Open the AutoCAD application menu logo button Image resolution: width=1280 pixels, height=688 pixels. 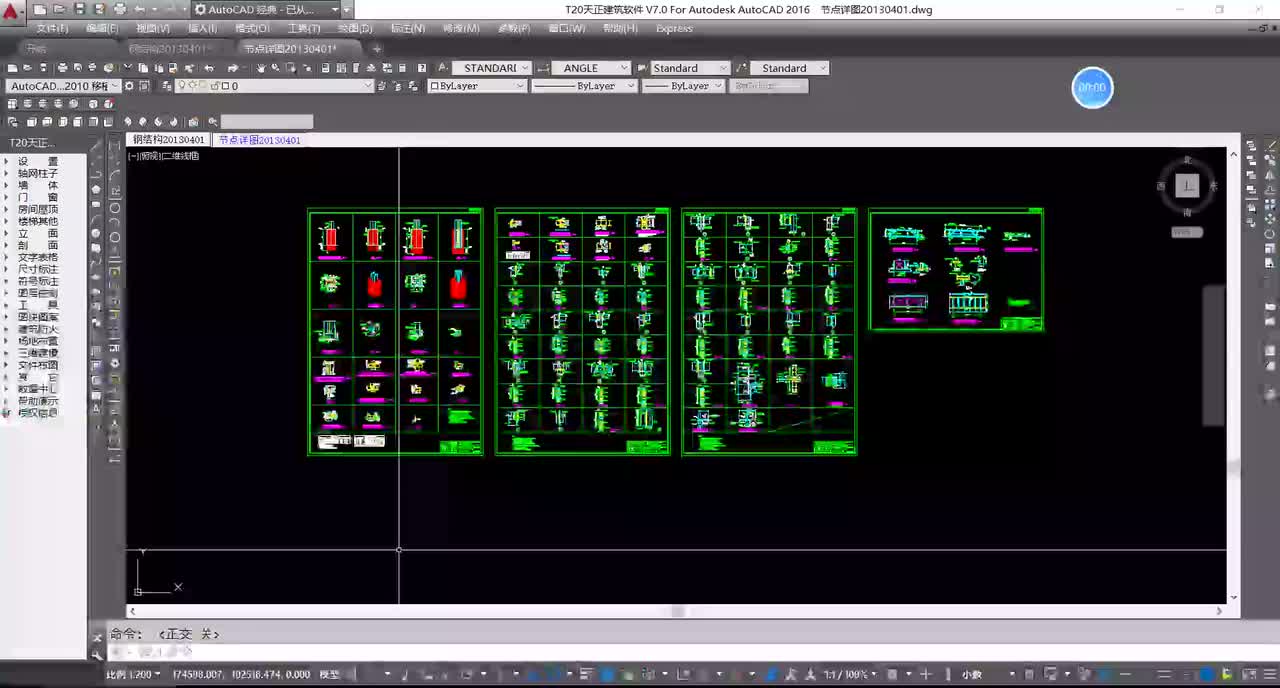pos(12,12)
